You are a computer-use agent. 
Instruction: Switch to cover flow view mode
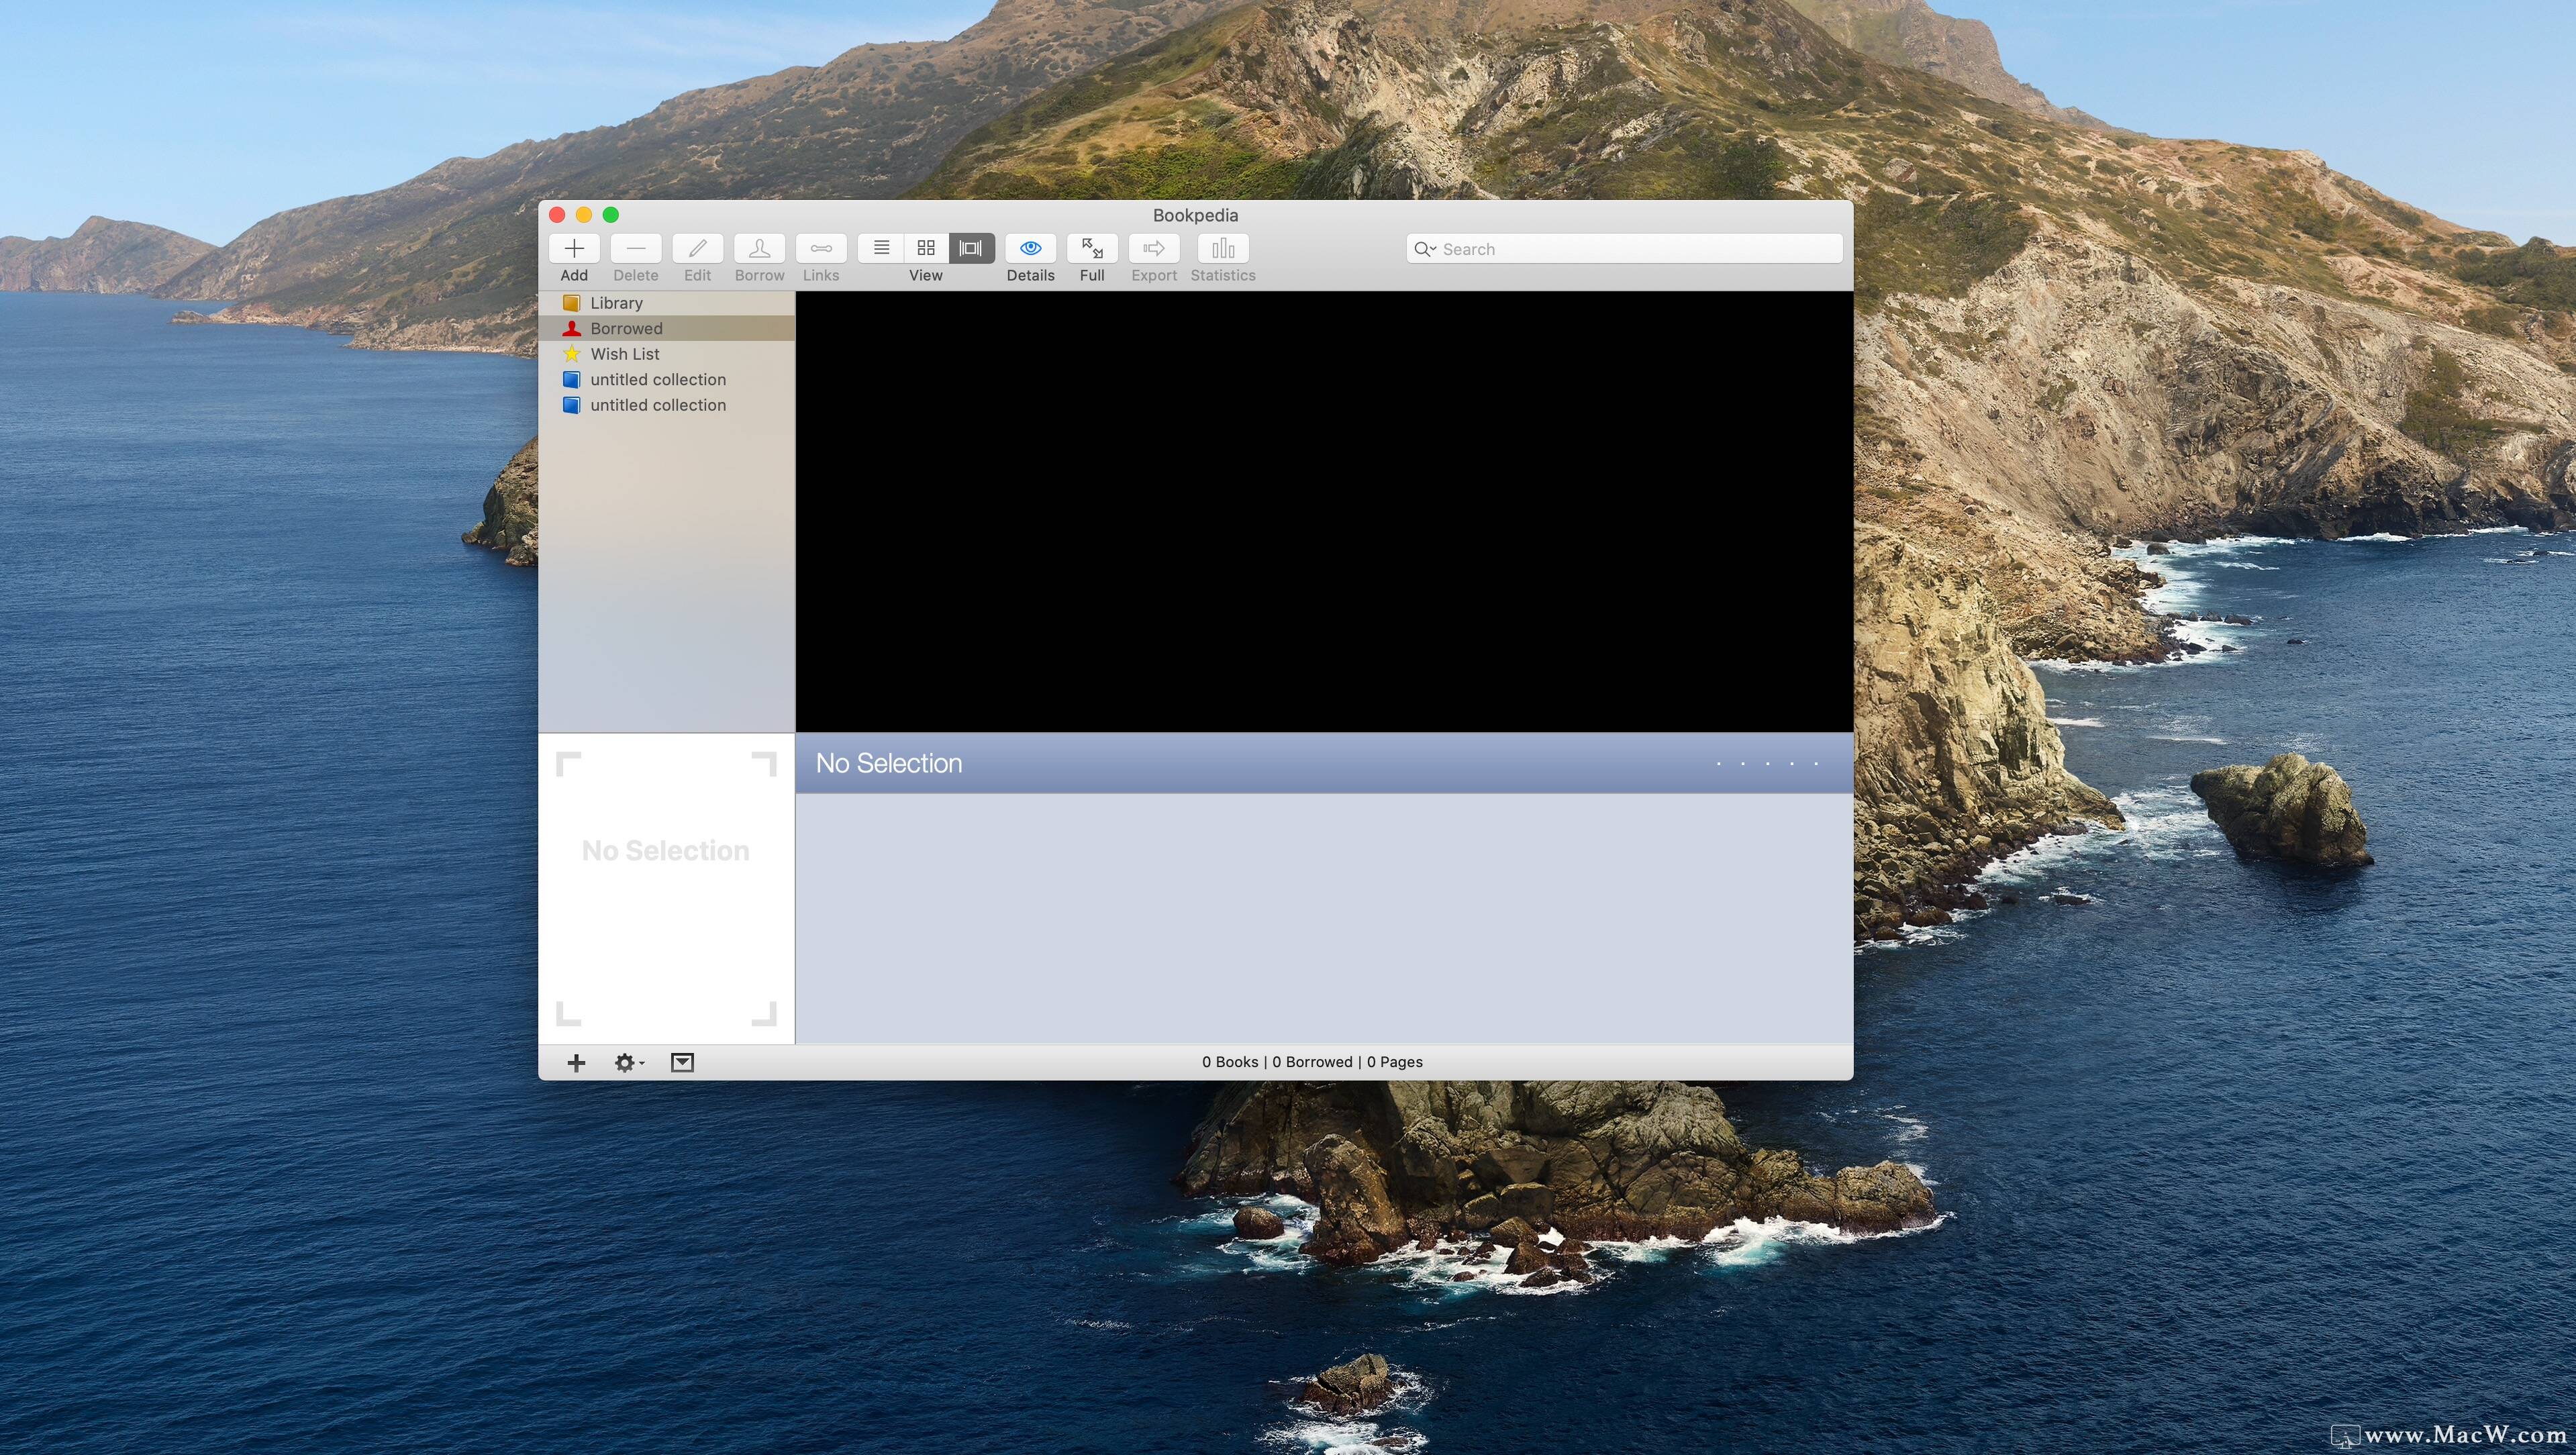pyautogui.click(x=971, y=248)
